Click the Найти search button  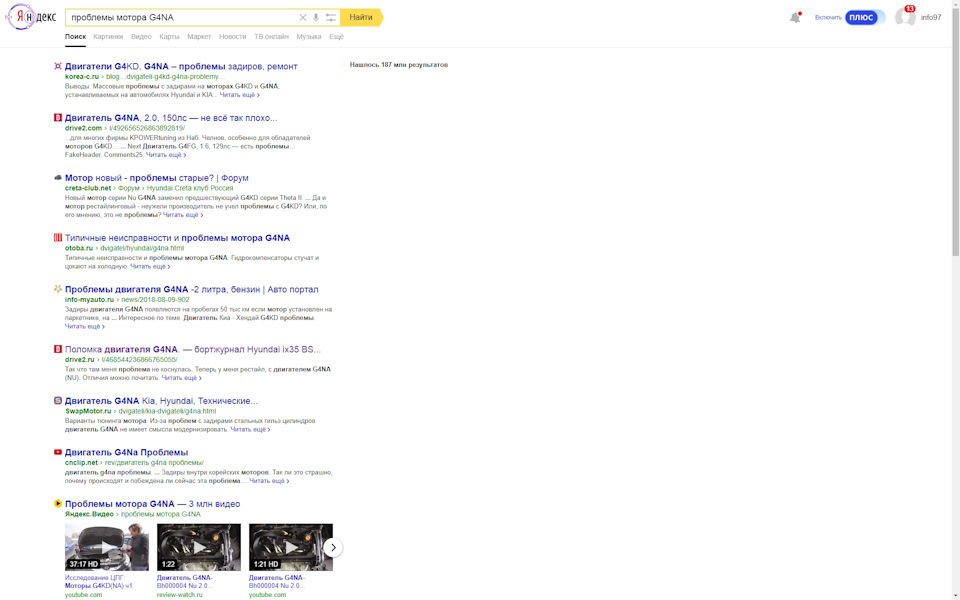361,18
